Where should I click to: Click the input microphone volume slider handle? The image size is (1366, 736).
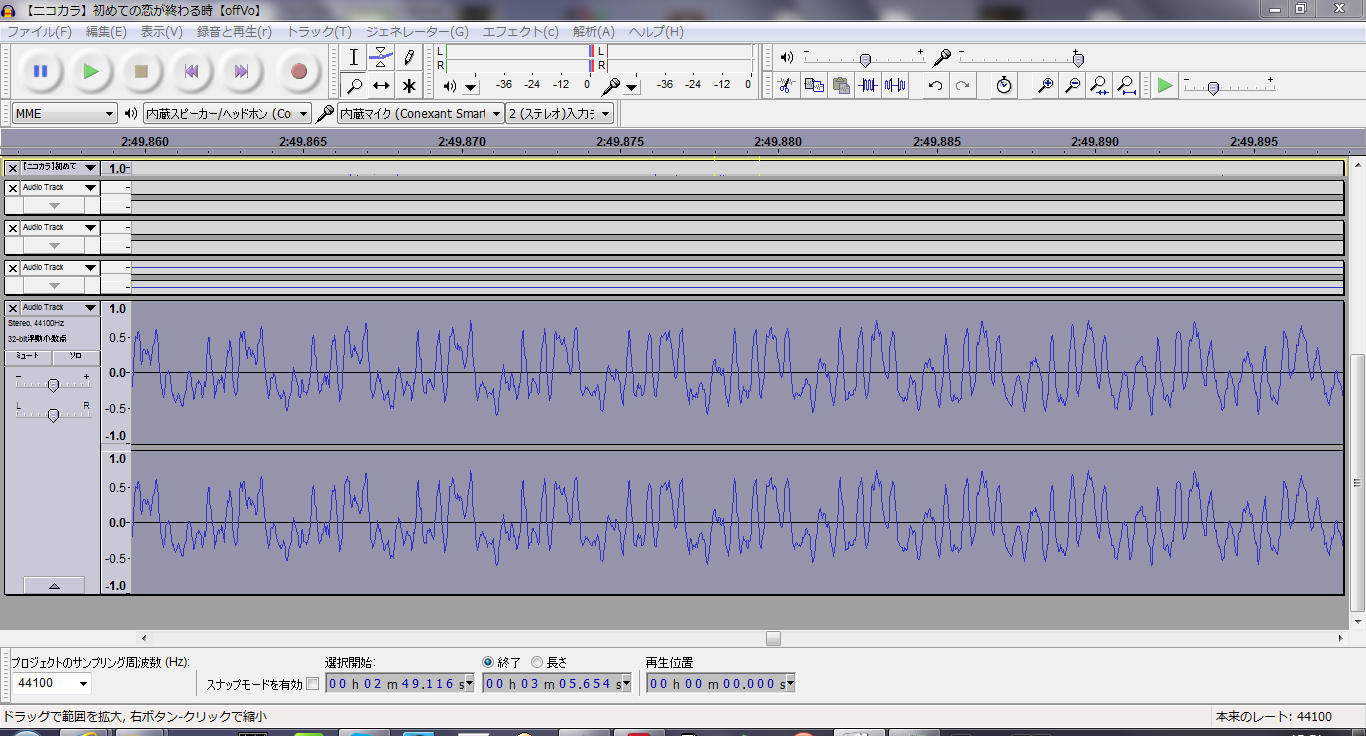(x=1078, y=60)
